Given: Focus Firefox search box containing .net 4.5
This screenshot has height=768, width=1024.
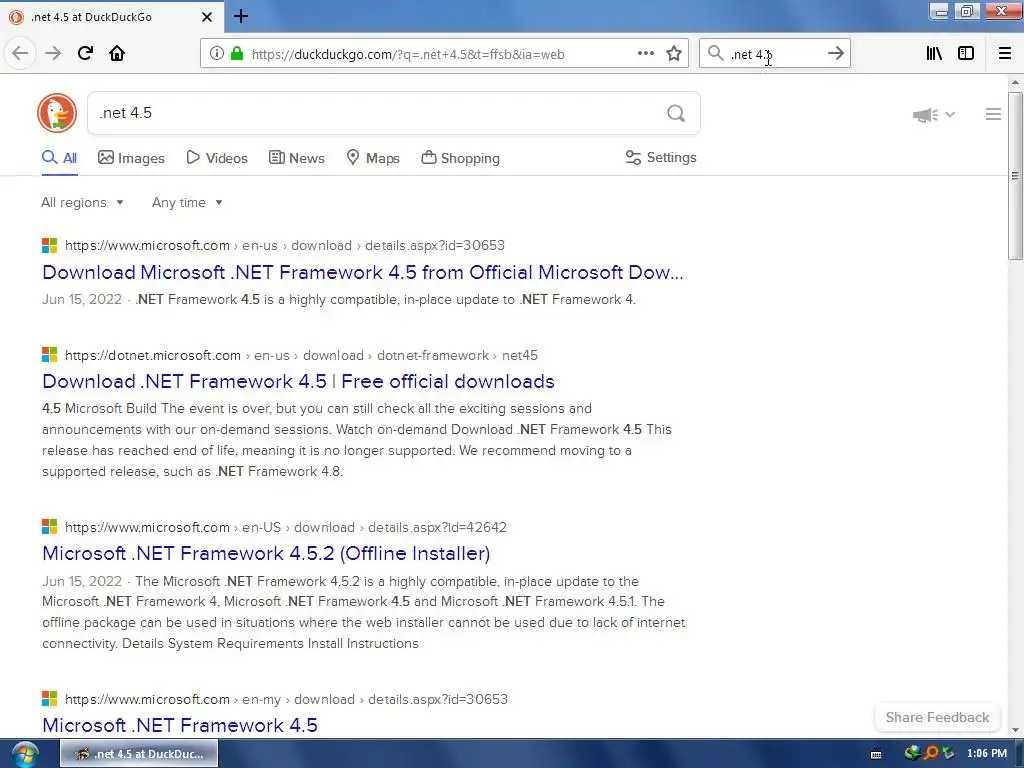Looking at the screenshot, I should [774, 54].
